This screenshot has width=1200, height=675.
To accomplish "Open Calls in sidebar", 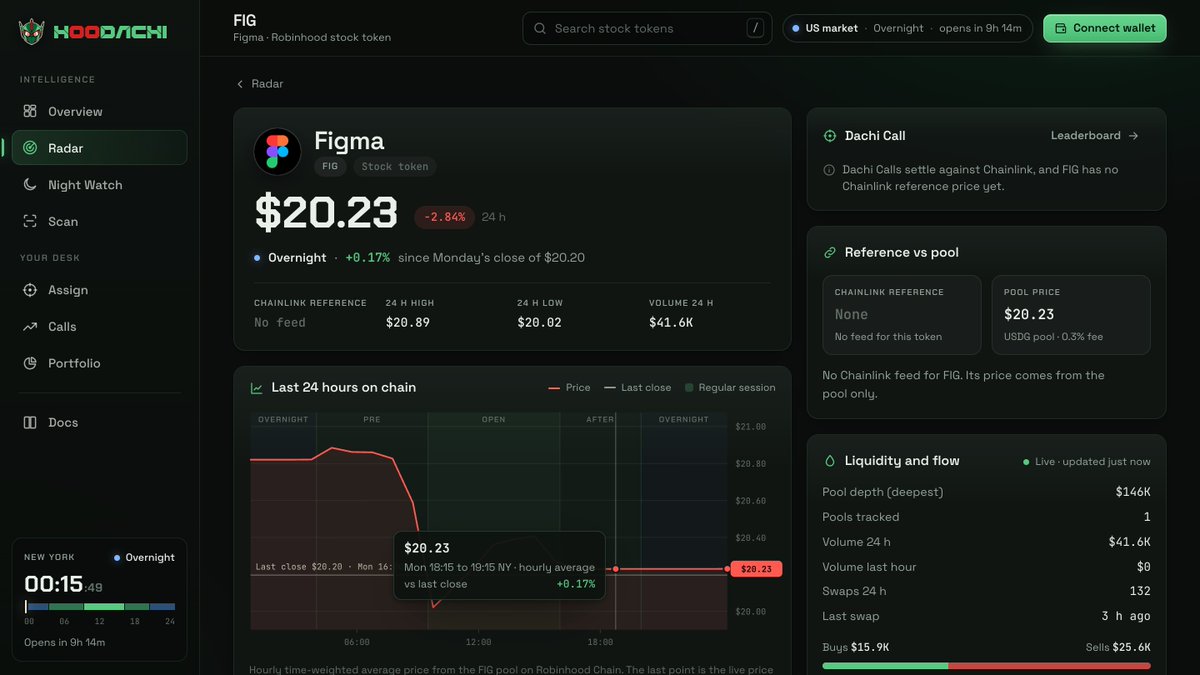I will 99,327.
